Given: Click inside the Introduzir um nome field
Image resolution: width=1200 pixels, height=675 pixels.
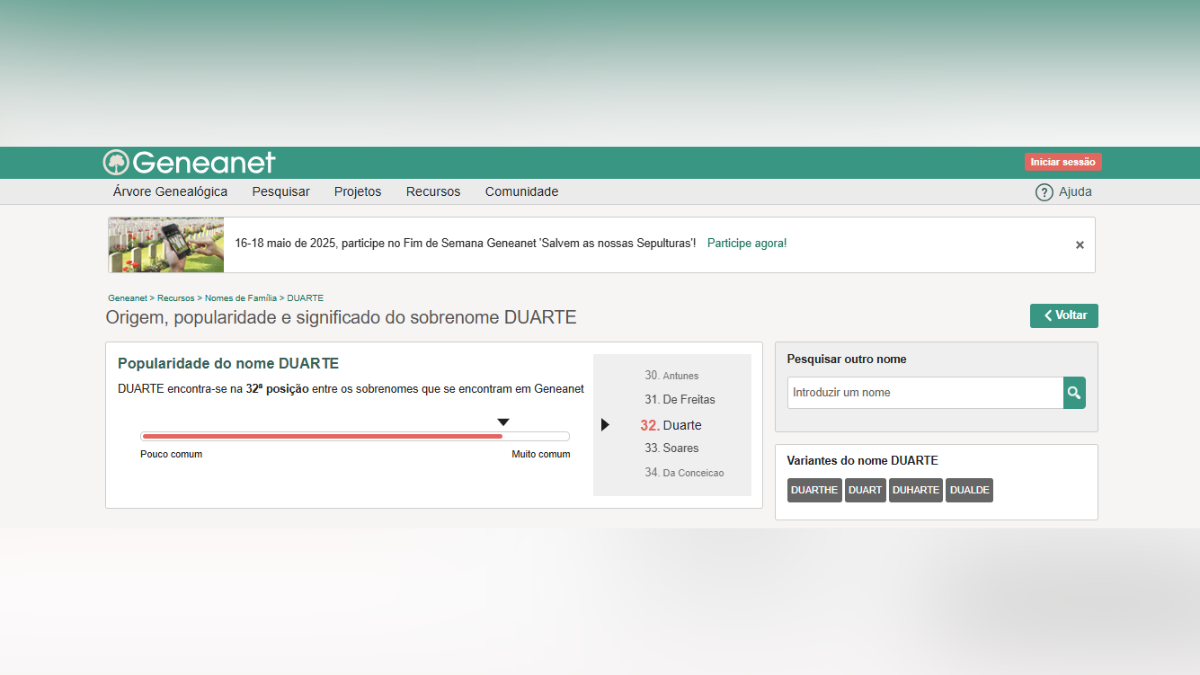Looking at the screenshot, I should pyautogui.click(x=924, y=393).
